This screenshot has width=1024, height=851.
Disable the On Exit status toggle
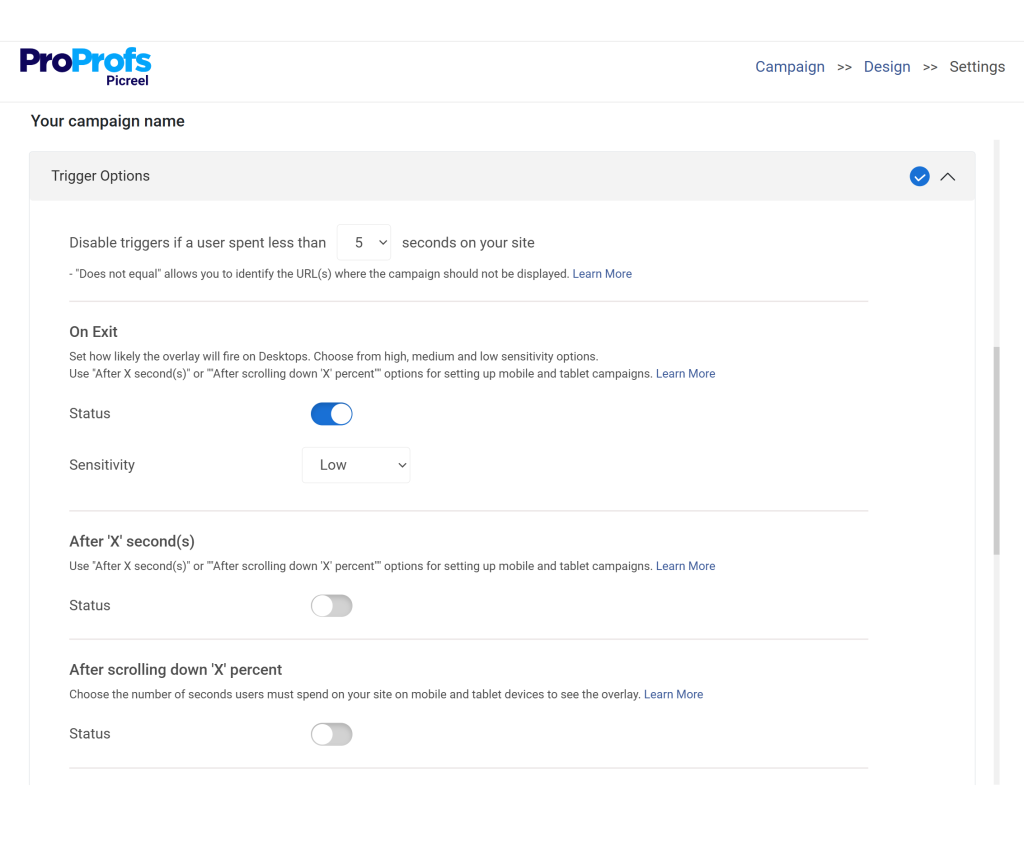(x=331, y=413)
